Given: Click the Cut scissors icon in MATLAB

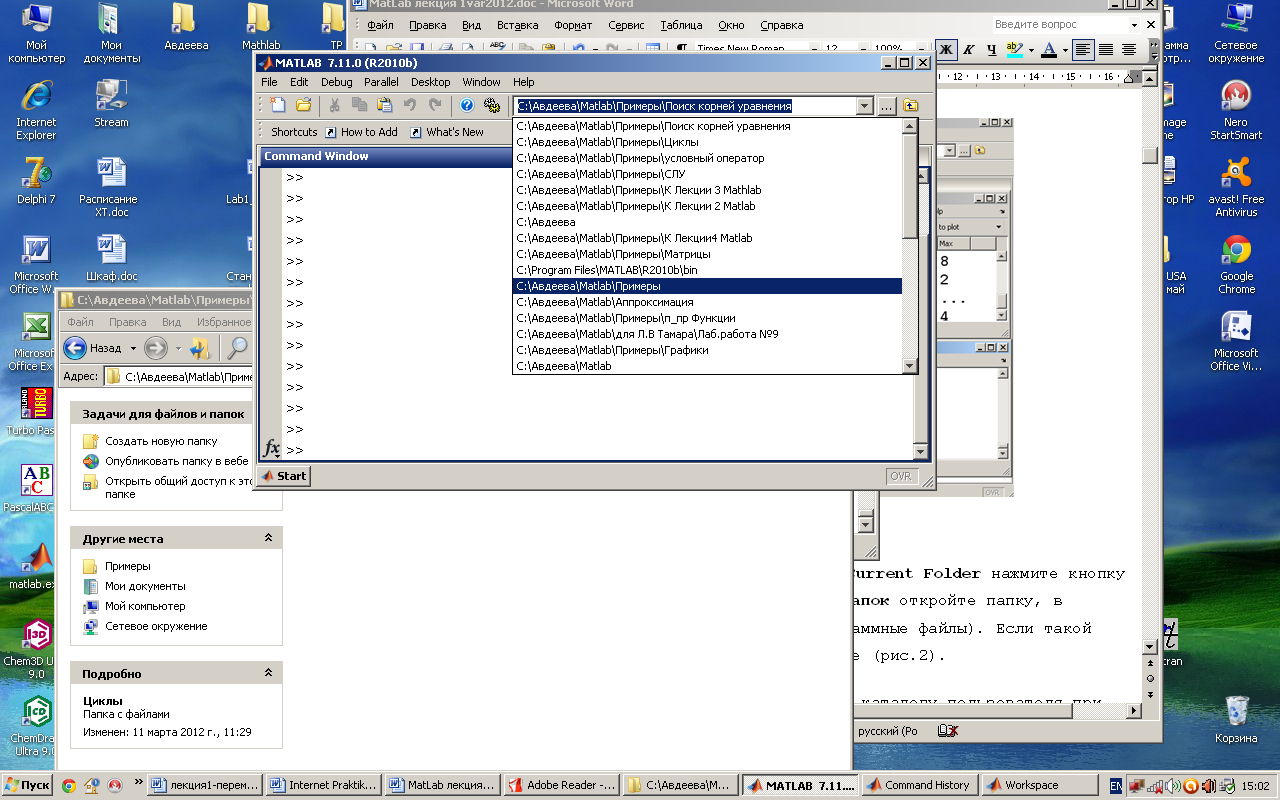Looking at the screenshot, I should (x=335, y=105).
